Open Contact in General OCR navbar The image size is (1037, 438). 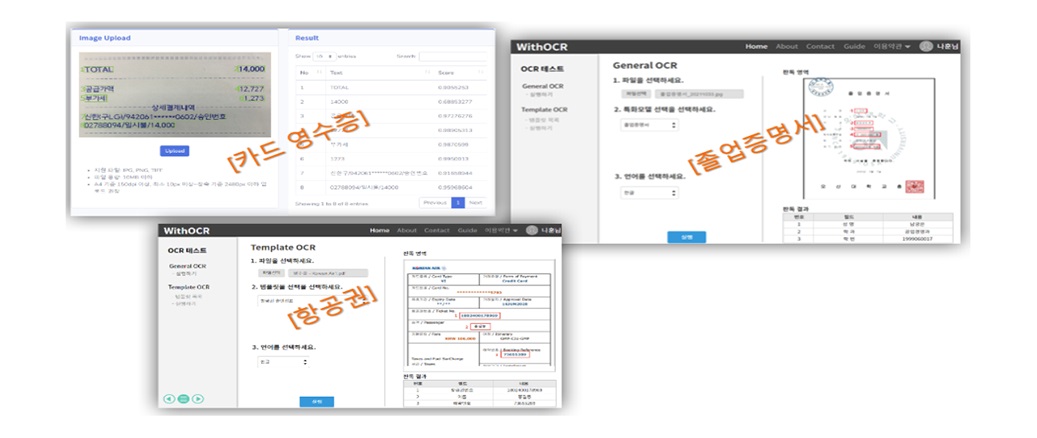[x=820, y=46]
